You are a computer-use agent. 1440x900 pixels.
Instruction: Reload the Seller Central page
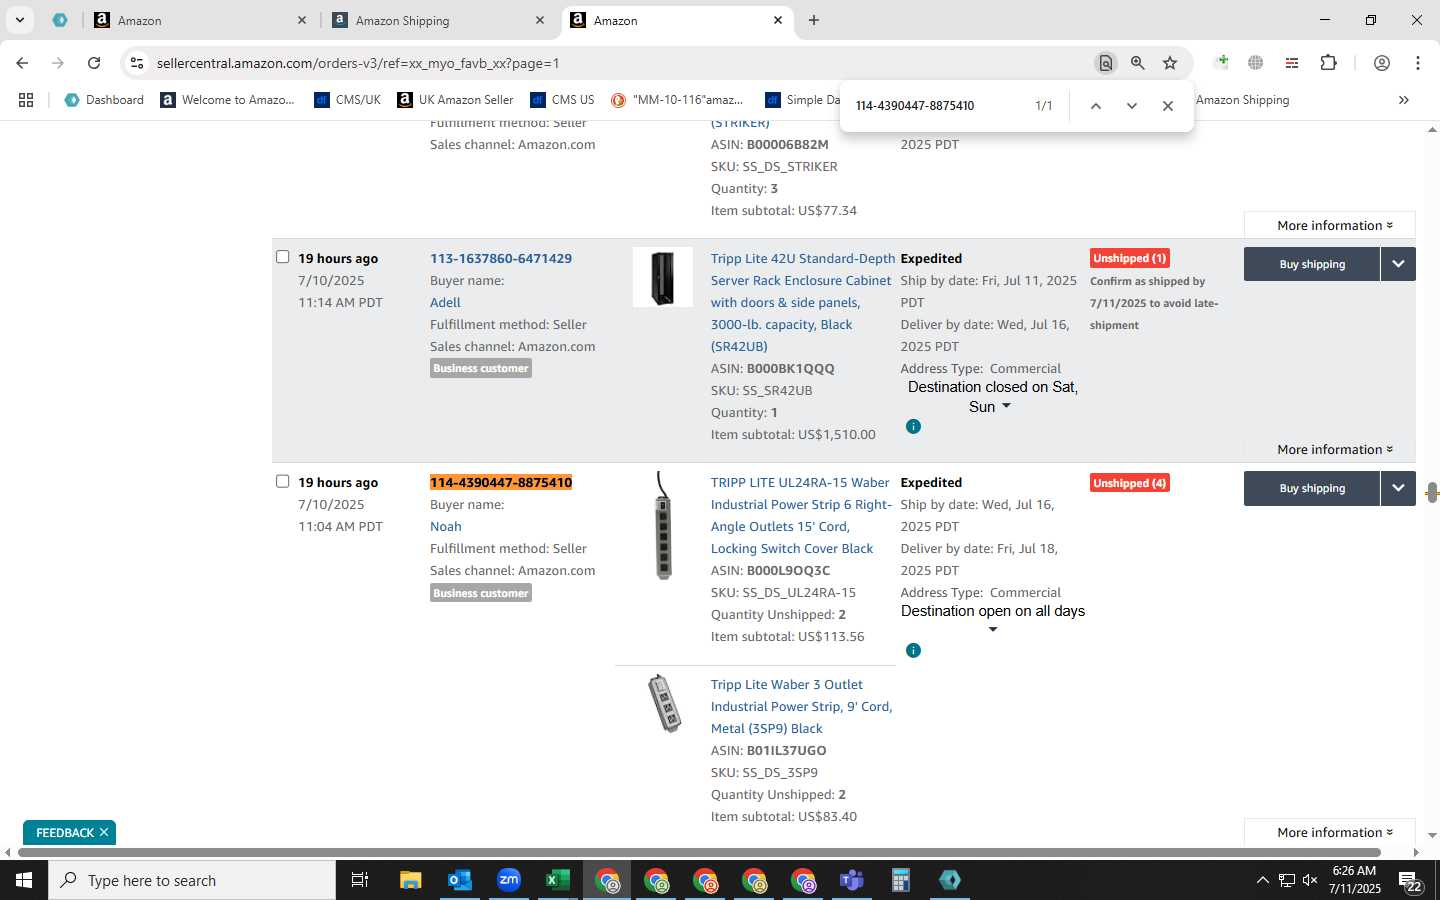94,63
